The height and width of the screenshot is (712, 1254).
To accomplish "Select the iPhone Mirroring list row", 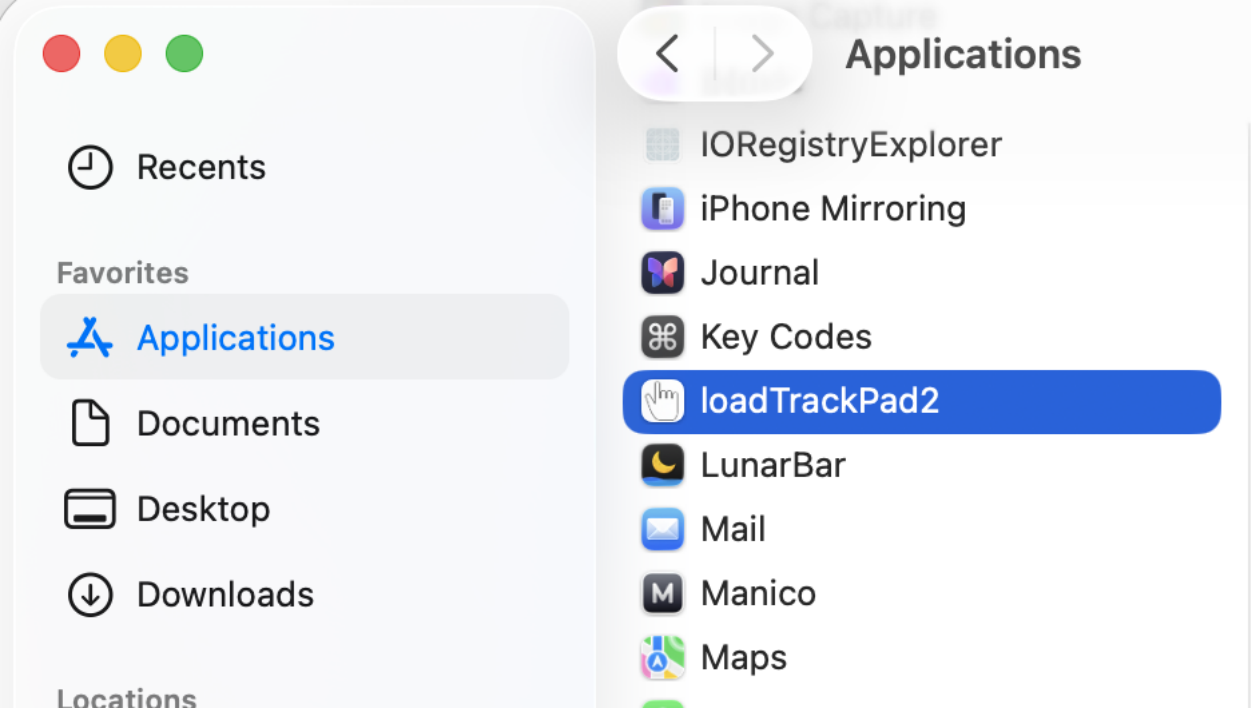I will click(x=922, y=209).
